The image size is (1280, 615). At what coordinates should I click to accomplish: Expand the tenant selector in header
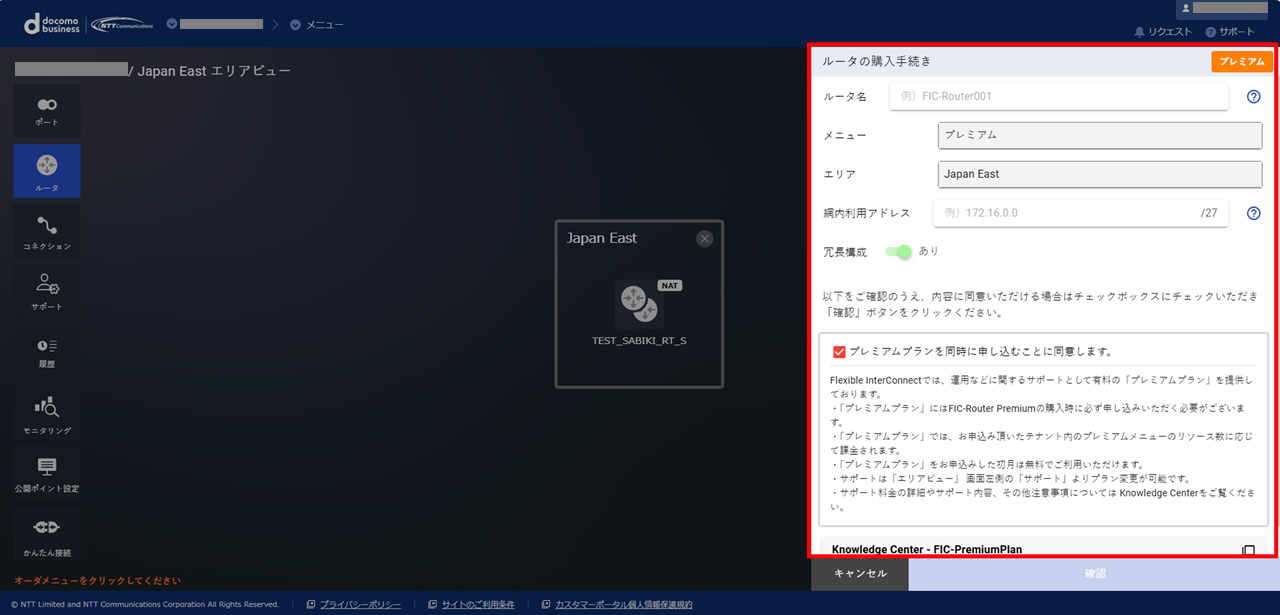click(x=215, y=24)
